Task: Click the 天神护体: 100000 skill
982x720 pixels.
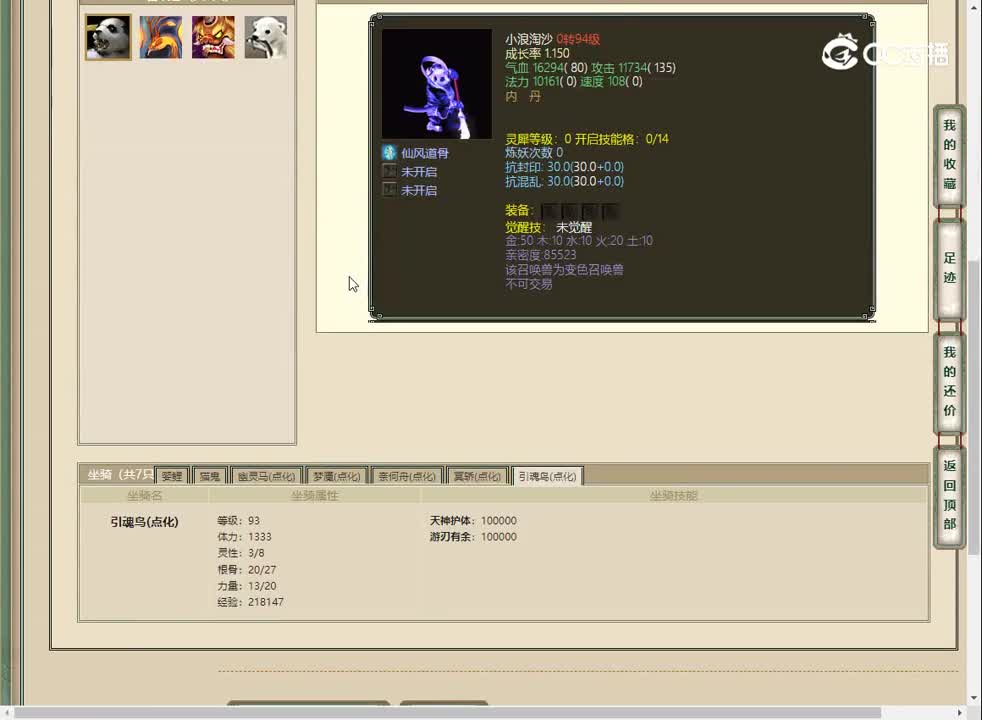Action: [x=473, y=520]
